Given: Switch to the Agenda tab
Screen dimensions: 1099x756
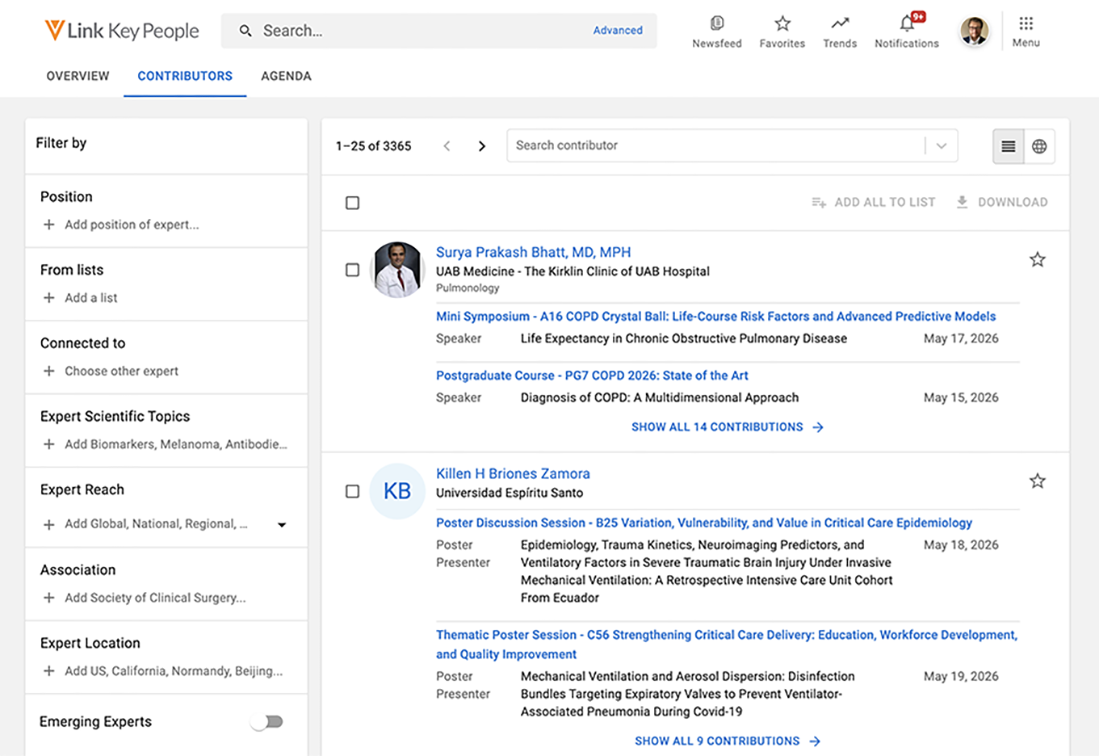Looking at the screenshot, I should pyautogui.click(x=286, y=76).
